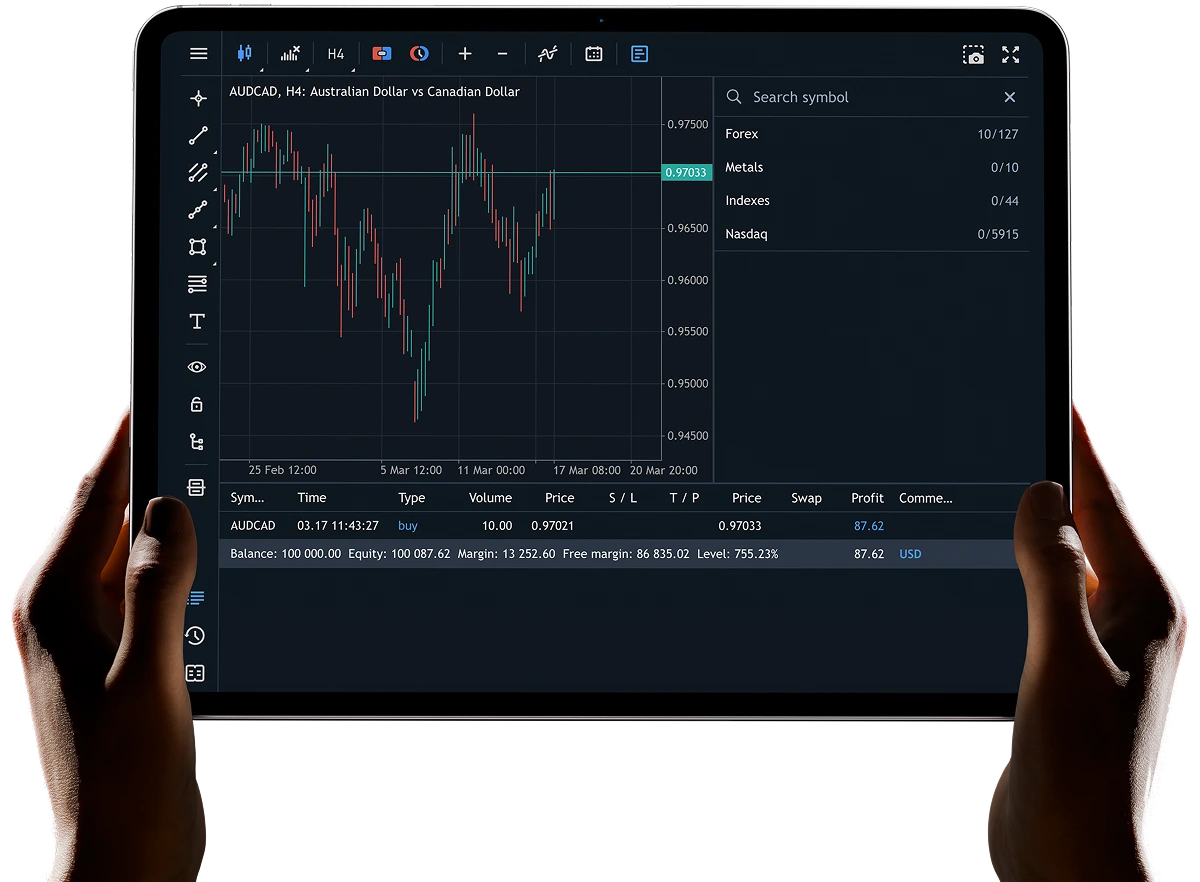Click the 0.97021 open price cell
Image resolution: width=1200 pixels, height=882 pixels.
coord(553,526)
